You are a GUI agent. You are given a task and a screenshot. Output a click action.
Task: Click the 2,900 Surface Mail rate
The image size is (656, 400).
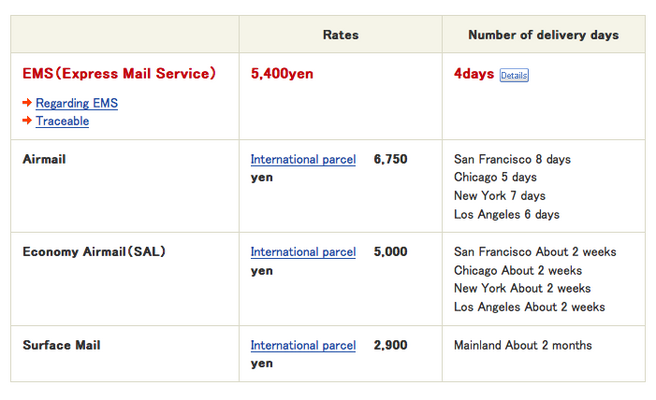pyautogui.click(x=390, y=345)
